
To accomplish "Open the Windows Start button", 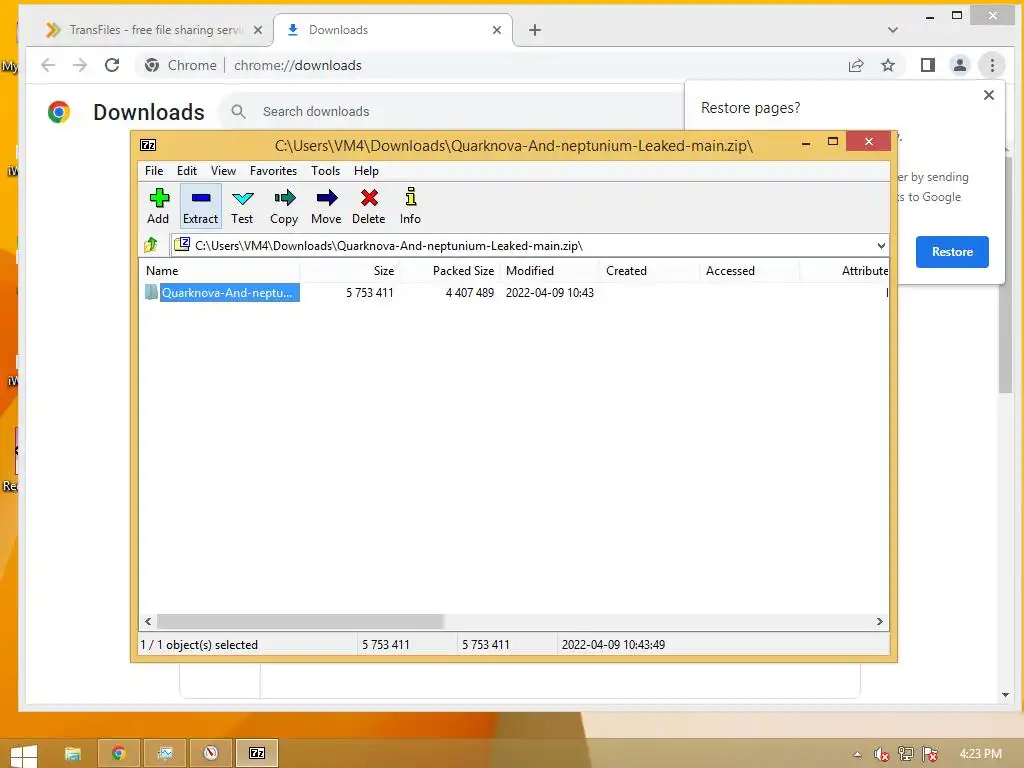I will (24, 755).
